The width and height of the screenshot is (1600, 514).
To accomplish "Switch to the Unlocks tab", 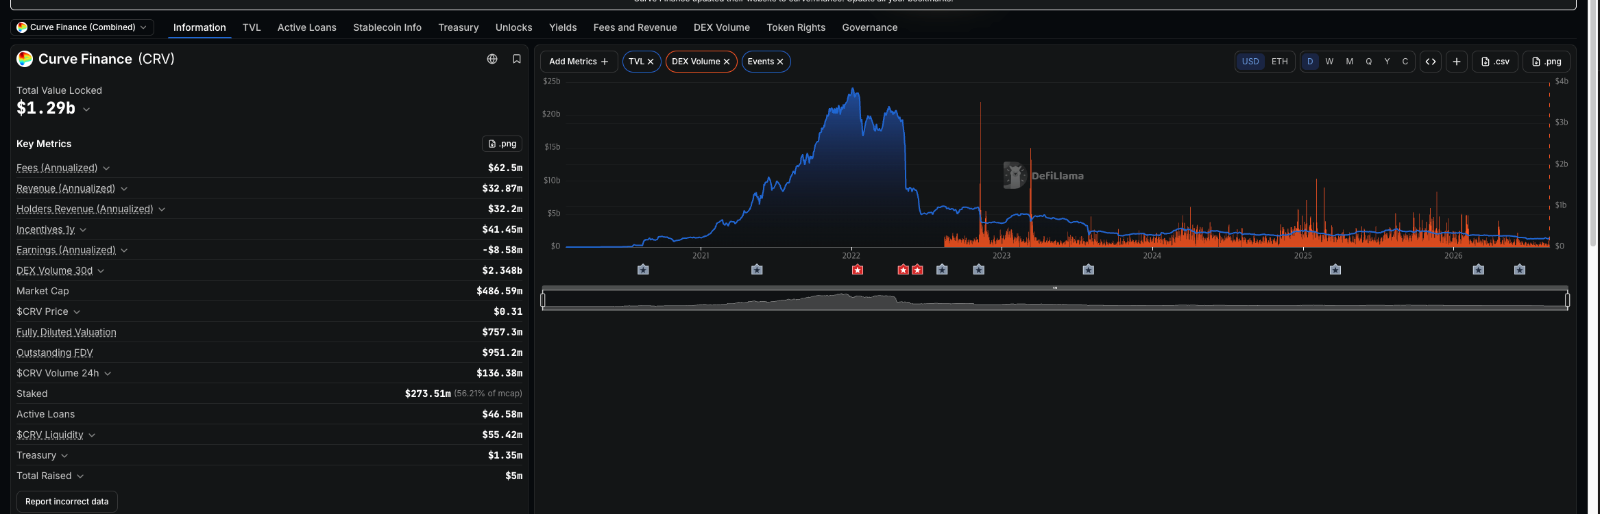I will [514, 27].
